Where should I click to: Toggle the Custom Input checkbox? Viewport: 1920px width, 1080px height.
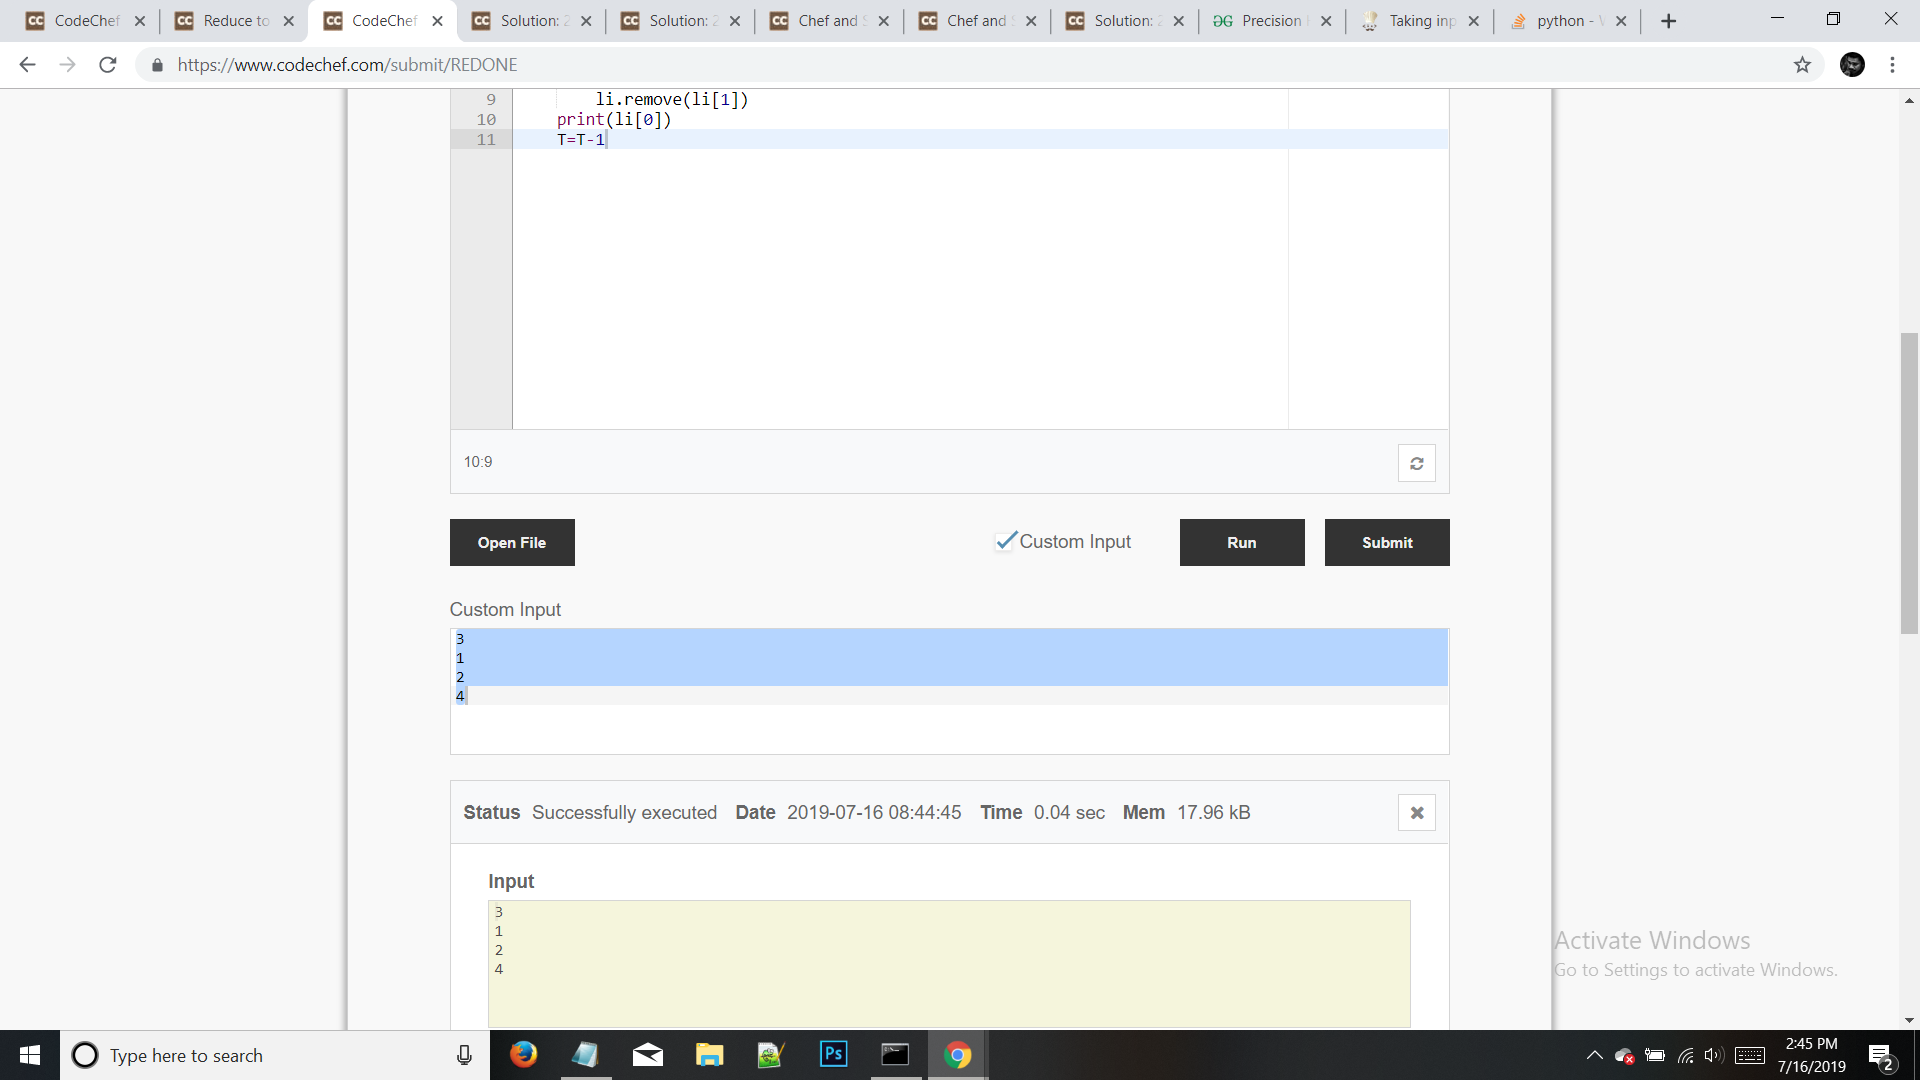tap(1005, 541)
